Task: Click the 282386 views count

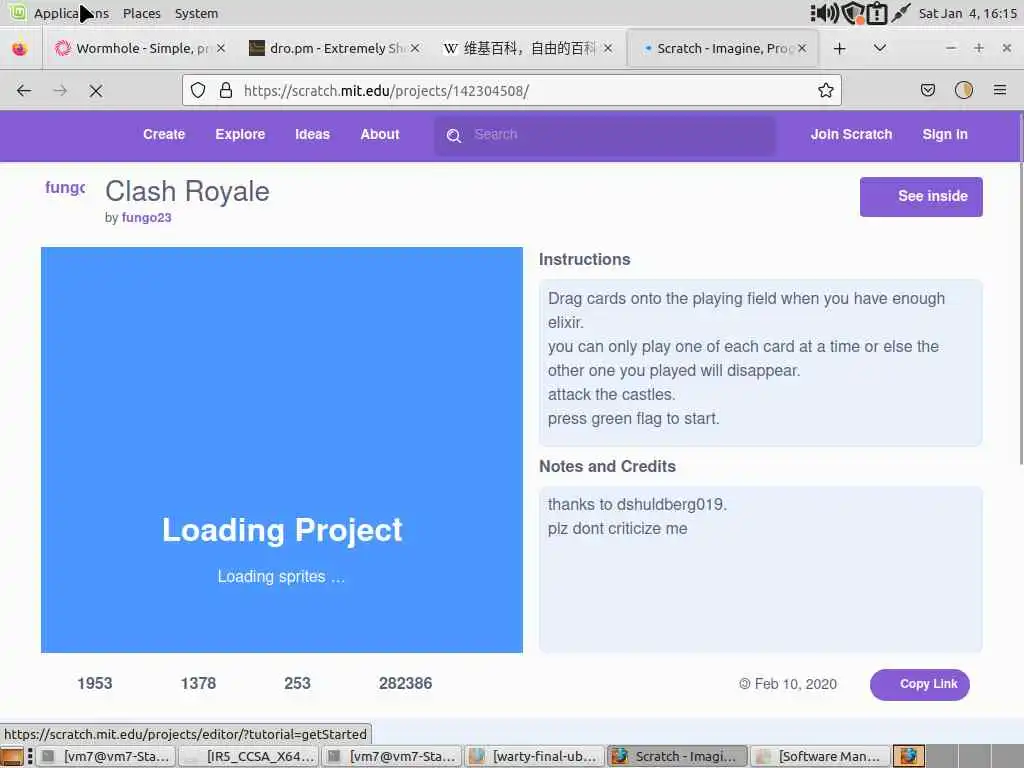Action: pos(406,684)
